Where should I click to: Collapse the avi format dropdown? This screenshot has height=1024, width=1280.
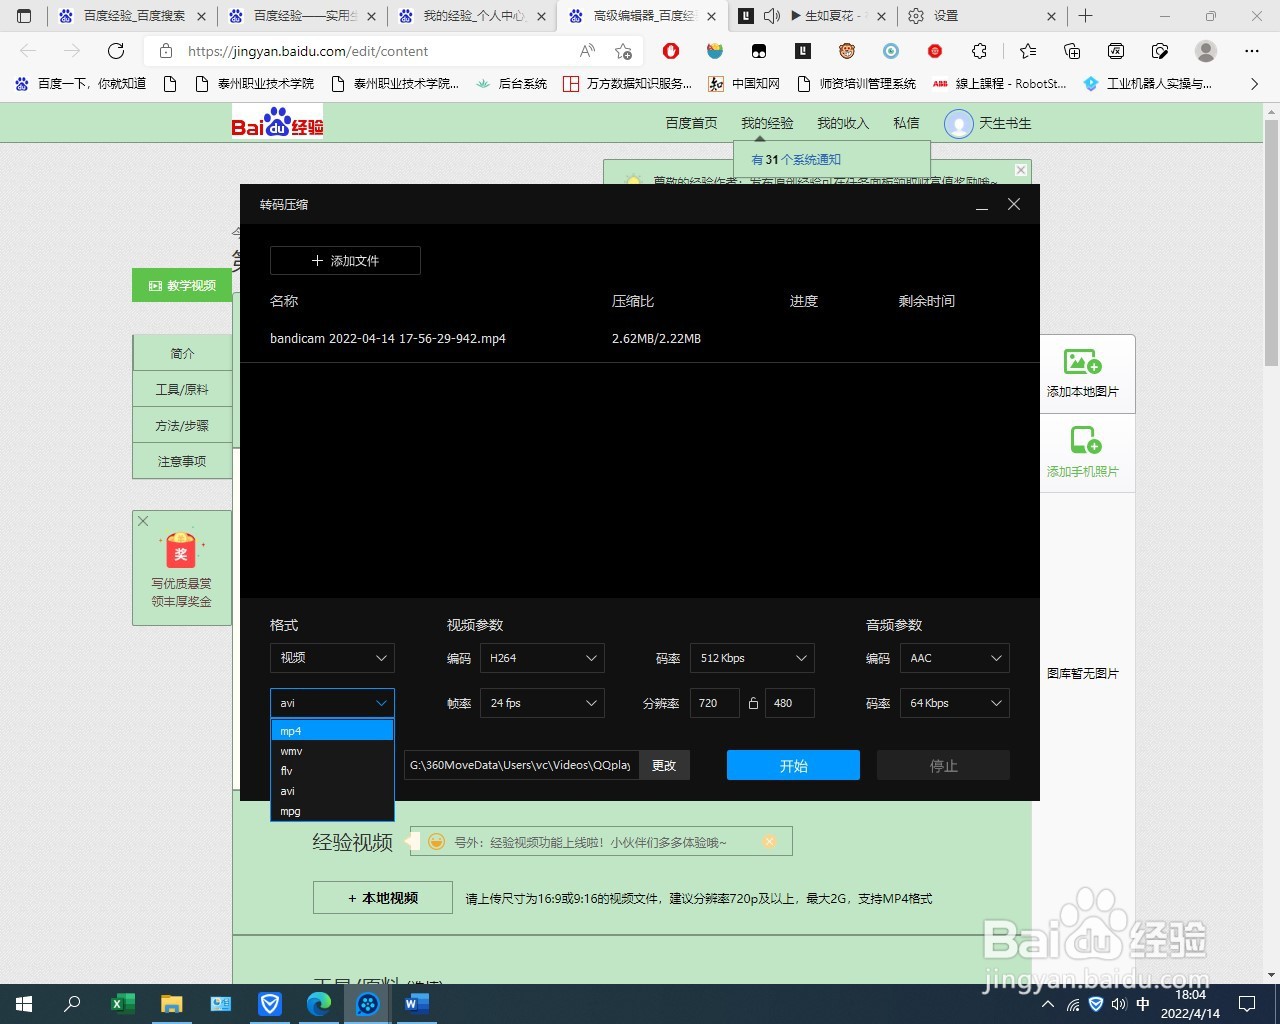pos(332,703)
